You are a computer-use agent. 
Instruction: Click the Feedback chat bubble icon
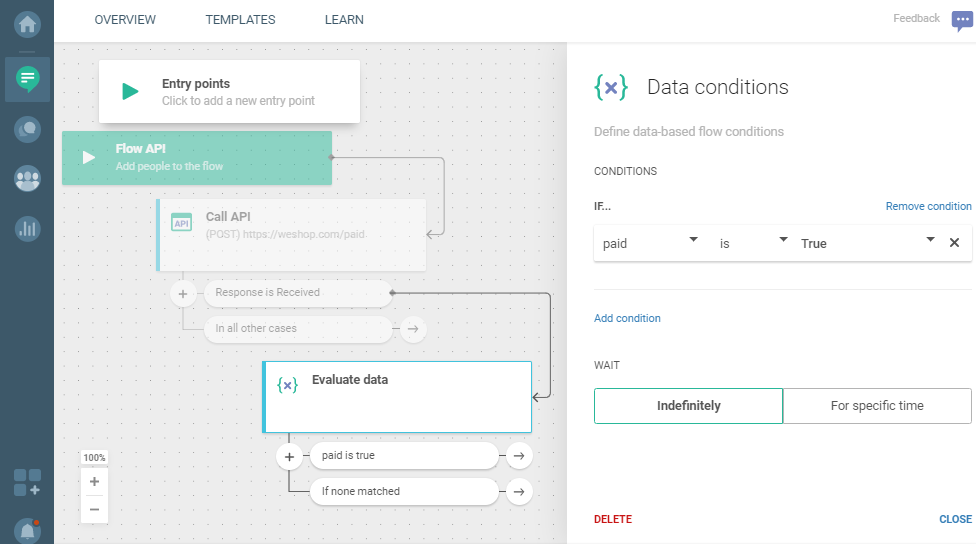point(961,21)
